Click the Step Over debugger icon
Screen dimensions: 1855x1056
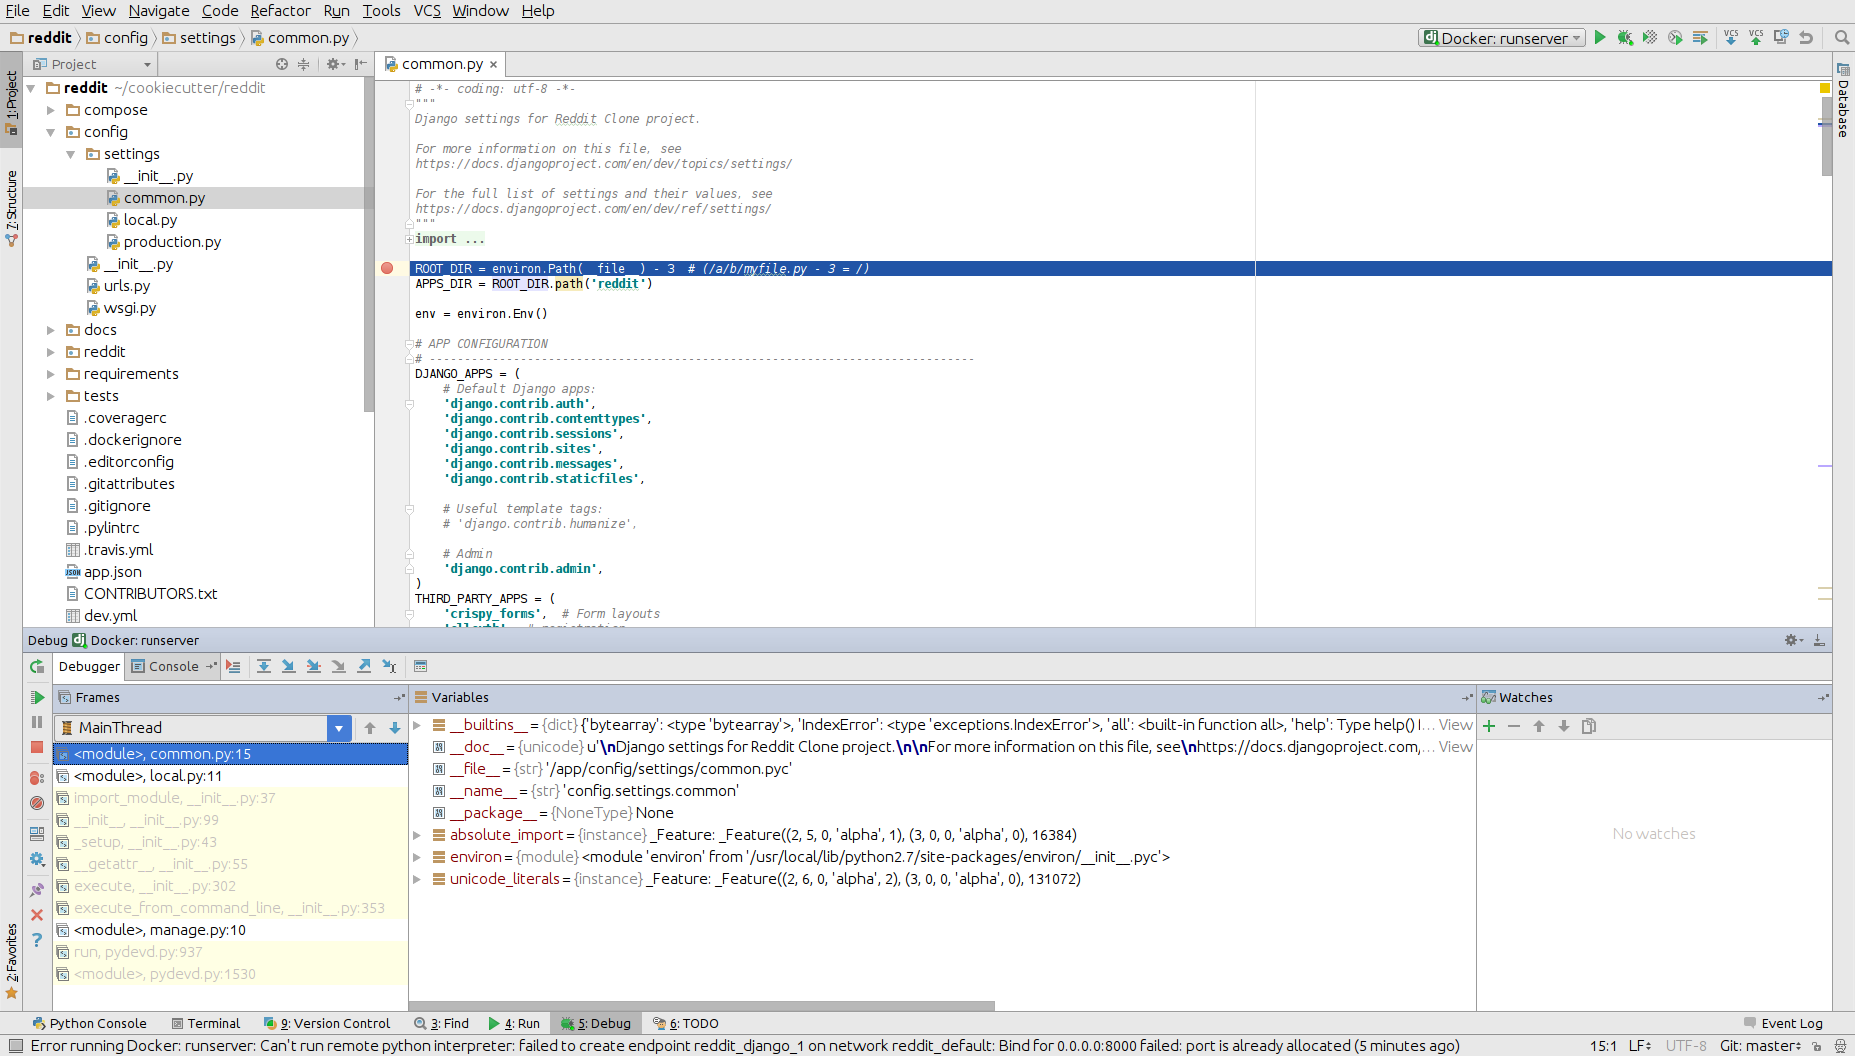coord(264,666)
